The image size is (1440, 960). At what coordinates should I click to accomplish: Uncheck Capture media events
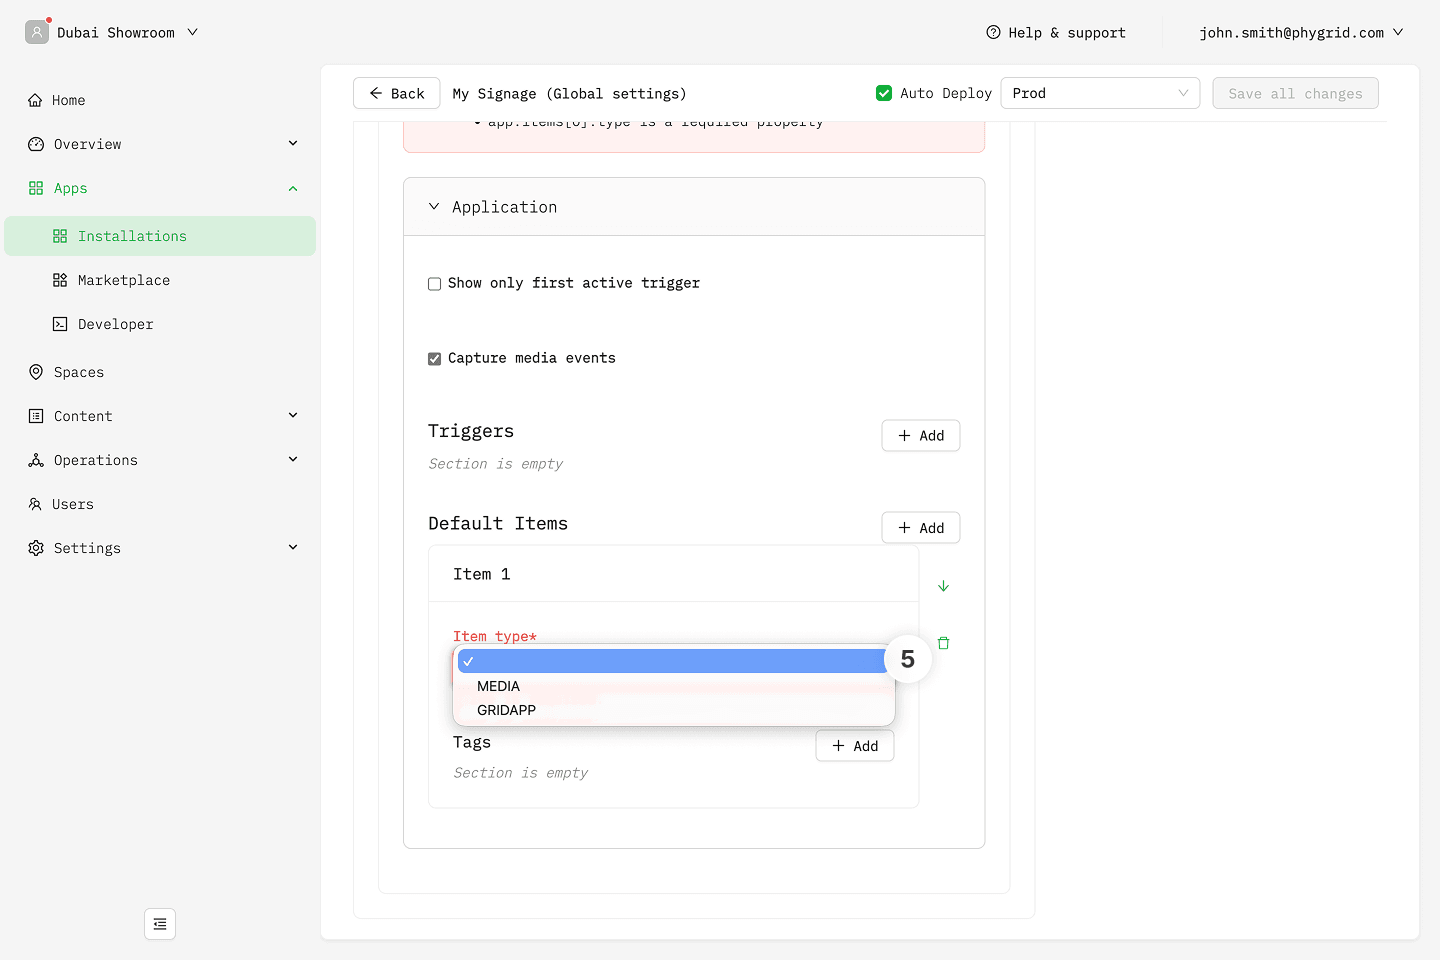pos(435,359)
